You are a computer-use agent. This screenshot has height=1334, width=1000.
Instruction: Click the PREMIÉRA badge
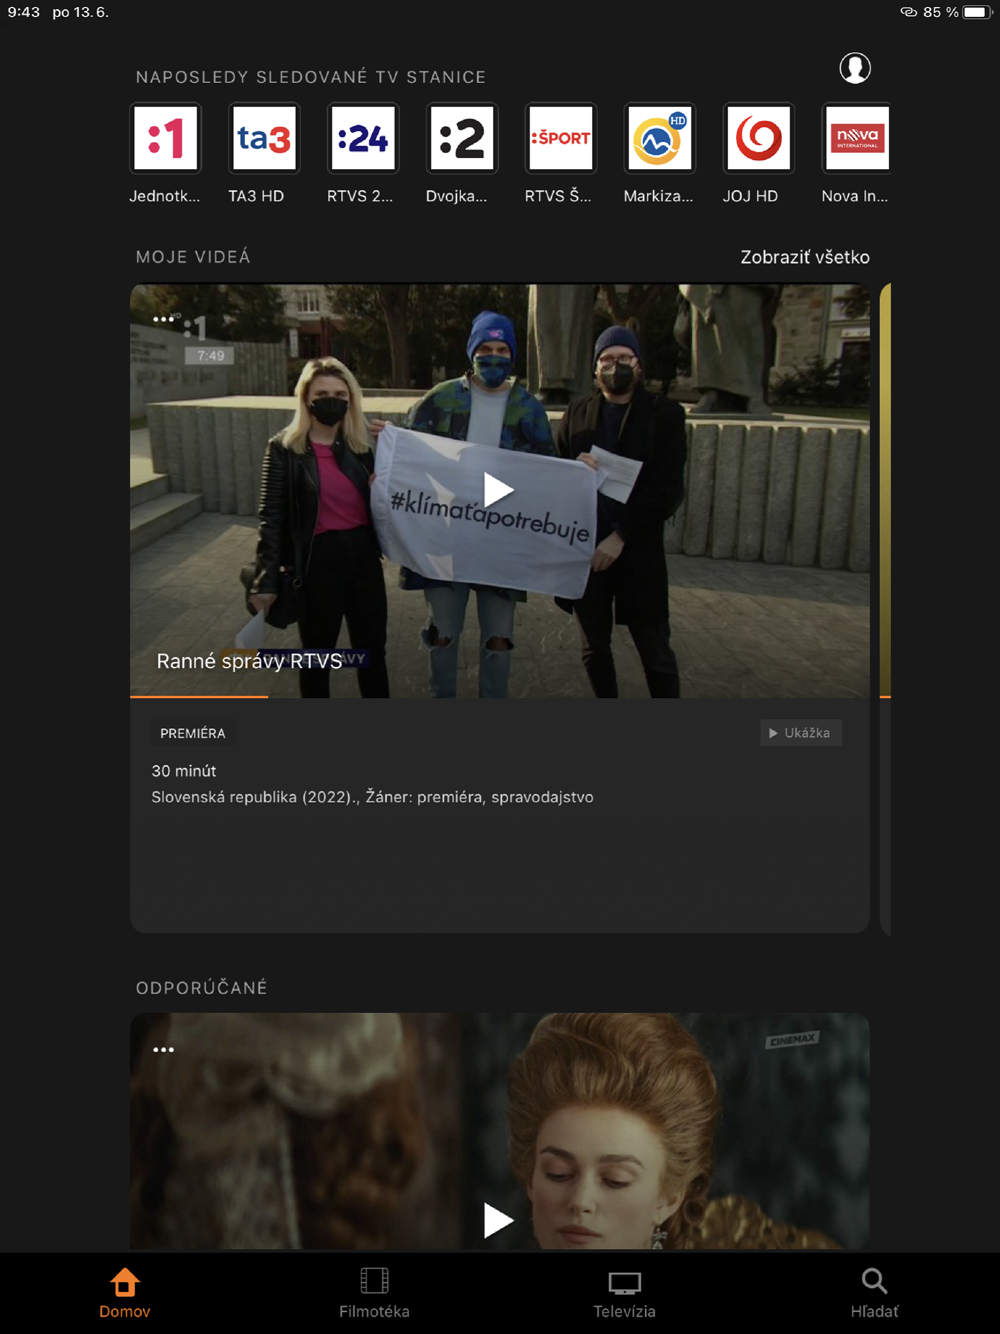pos(193,733)
